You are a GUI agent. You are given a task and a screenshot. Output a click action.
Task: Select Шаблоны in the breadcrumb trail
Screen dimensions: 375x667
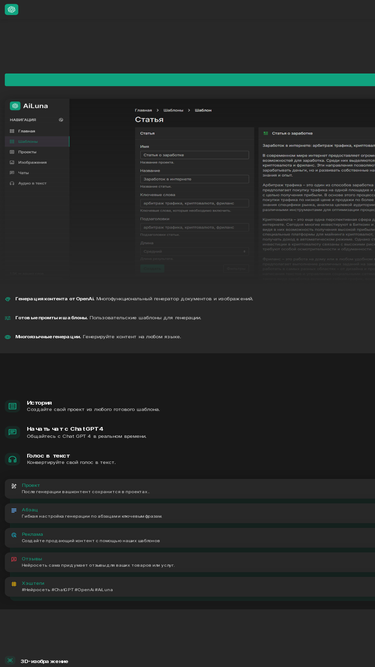tap(173, 110)
